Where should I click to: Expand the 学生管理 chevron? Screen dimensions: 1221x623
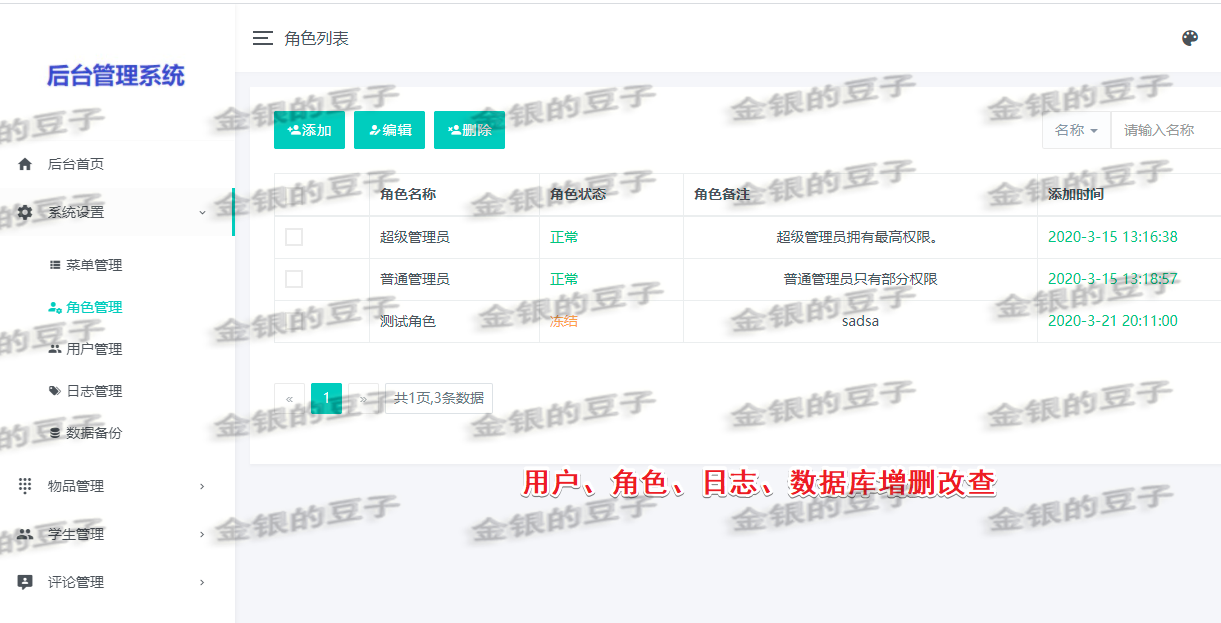tap(202, 534)
